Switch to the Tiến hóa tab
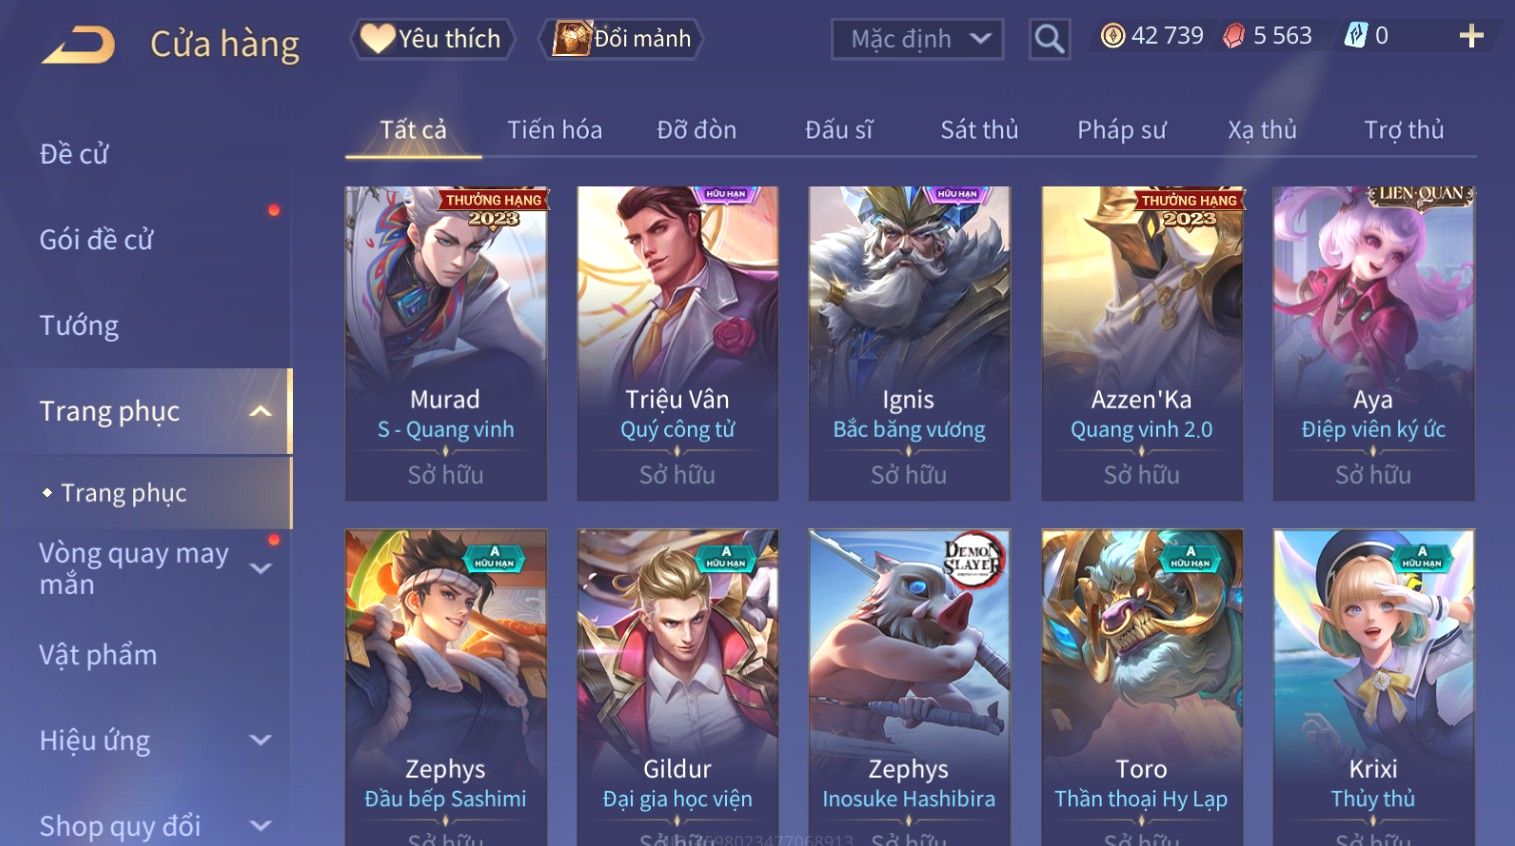 point(555,130)
